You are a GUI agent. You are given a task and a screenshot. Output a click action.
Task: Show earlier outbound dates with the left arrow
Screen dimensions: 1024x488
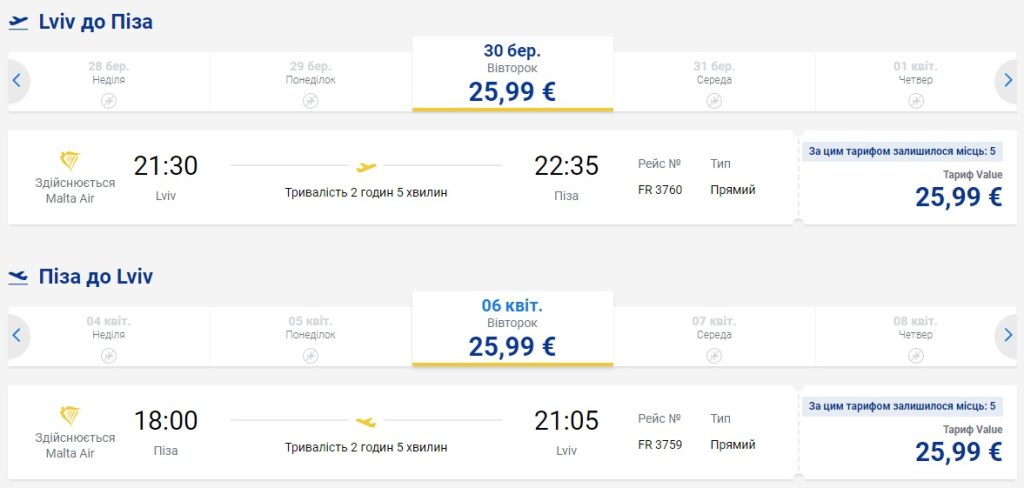(17, 82)
